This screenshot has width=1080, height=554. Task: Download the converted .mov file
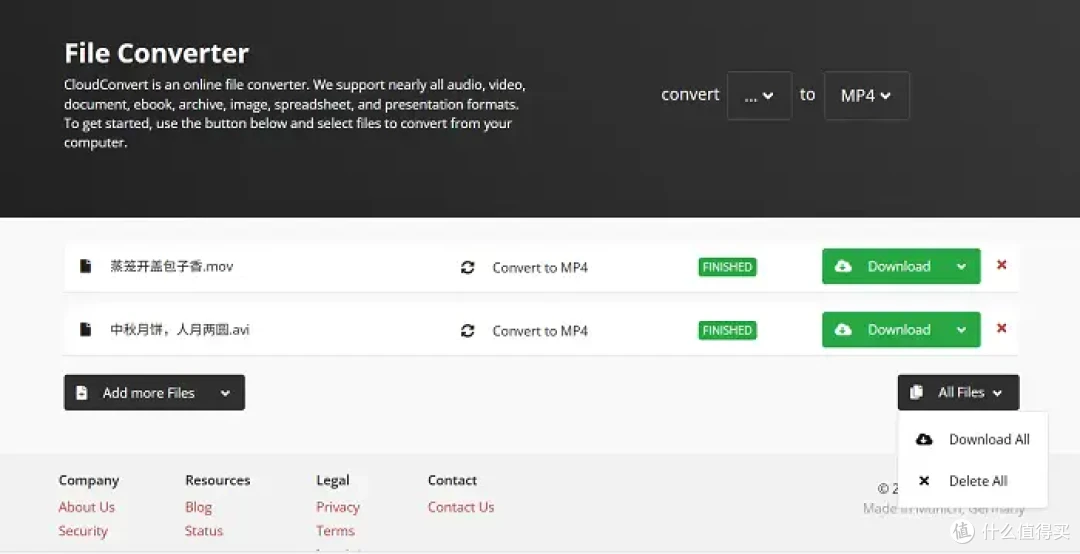coord(884,266)
